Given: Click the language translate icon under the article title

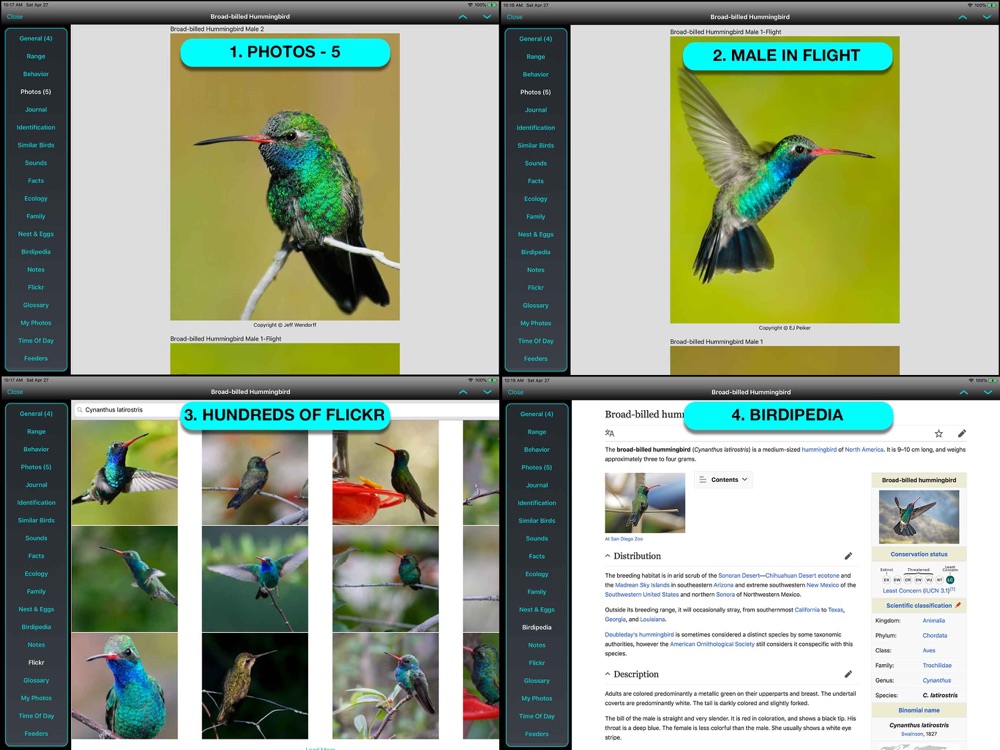Looking at the screenshot, I should pos(610,433).
